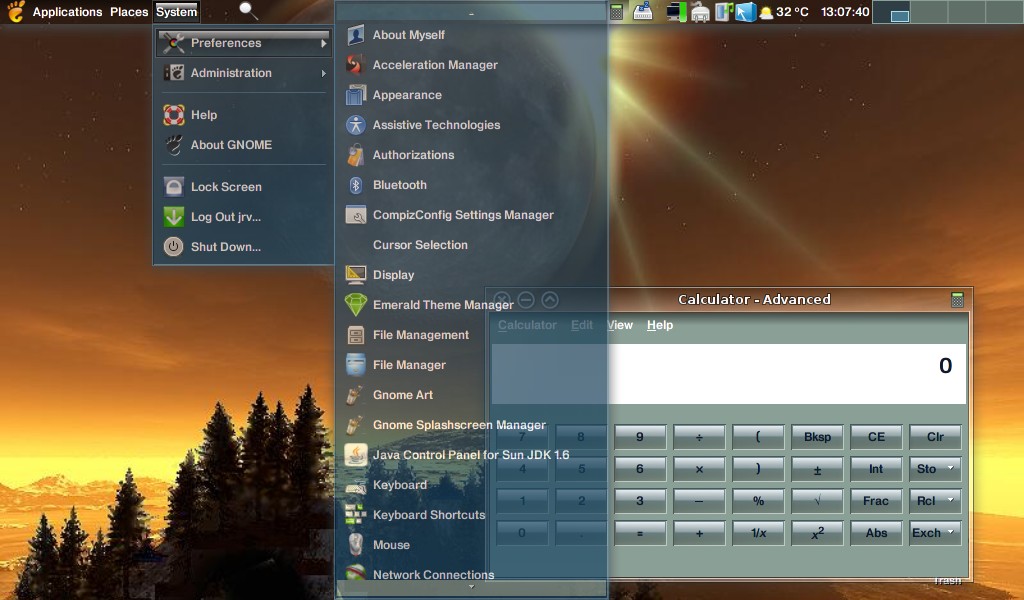Open Calculator's View menu
The width and height of the screenshot is (1024, 600).
620,325
